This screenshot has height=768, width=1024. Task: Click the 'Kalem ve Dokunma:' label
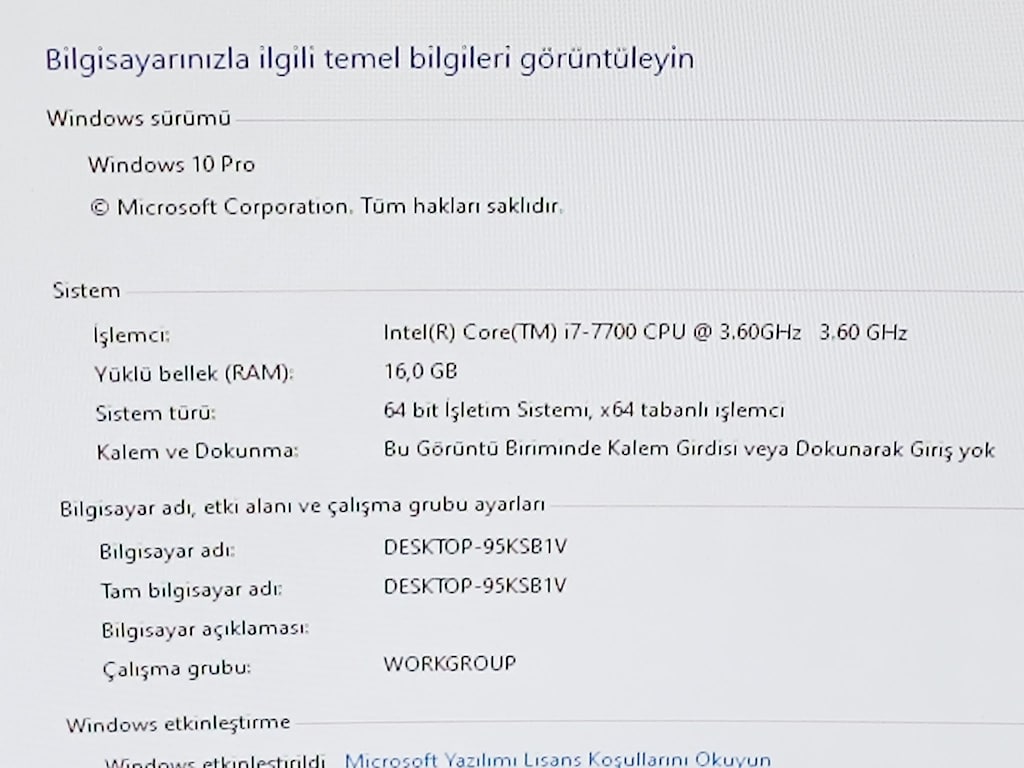197,451
